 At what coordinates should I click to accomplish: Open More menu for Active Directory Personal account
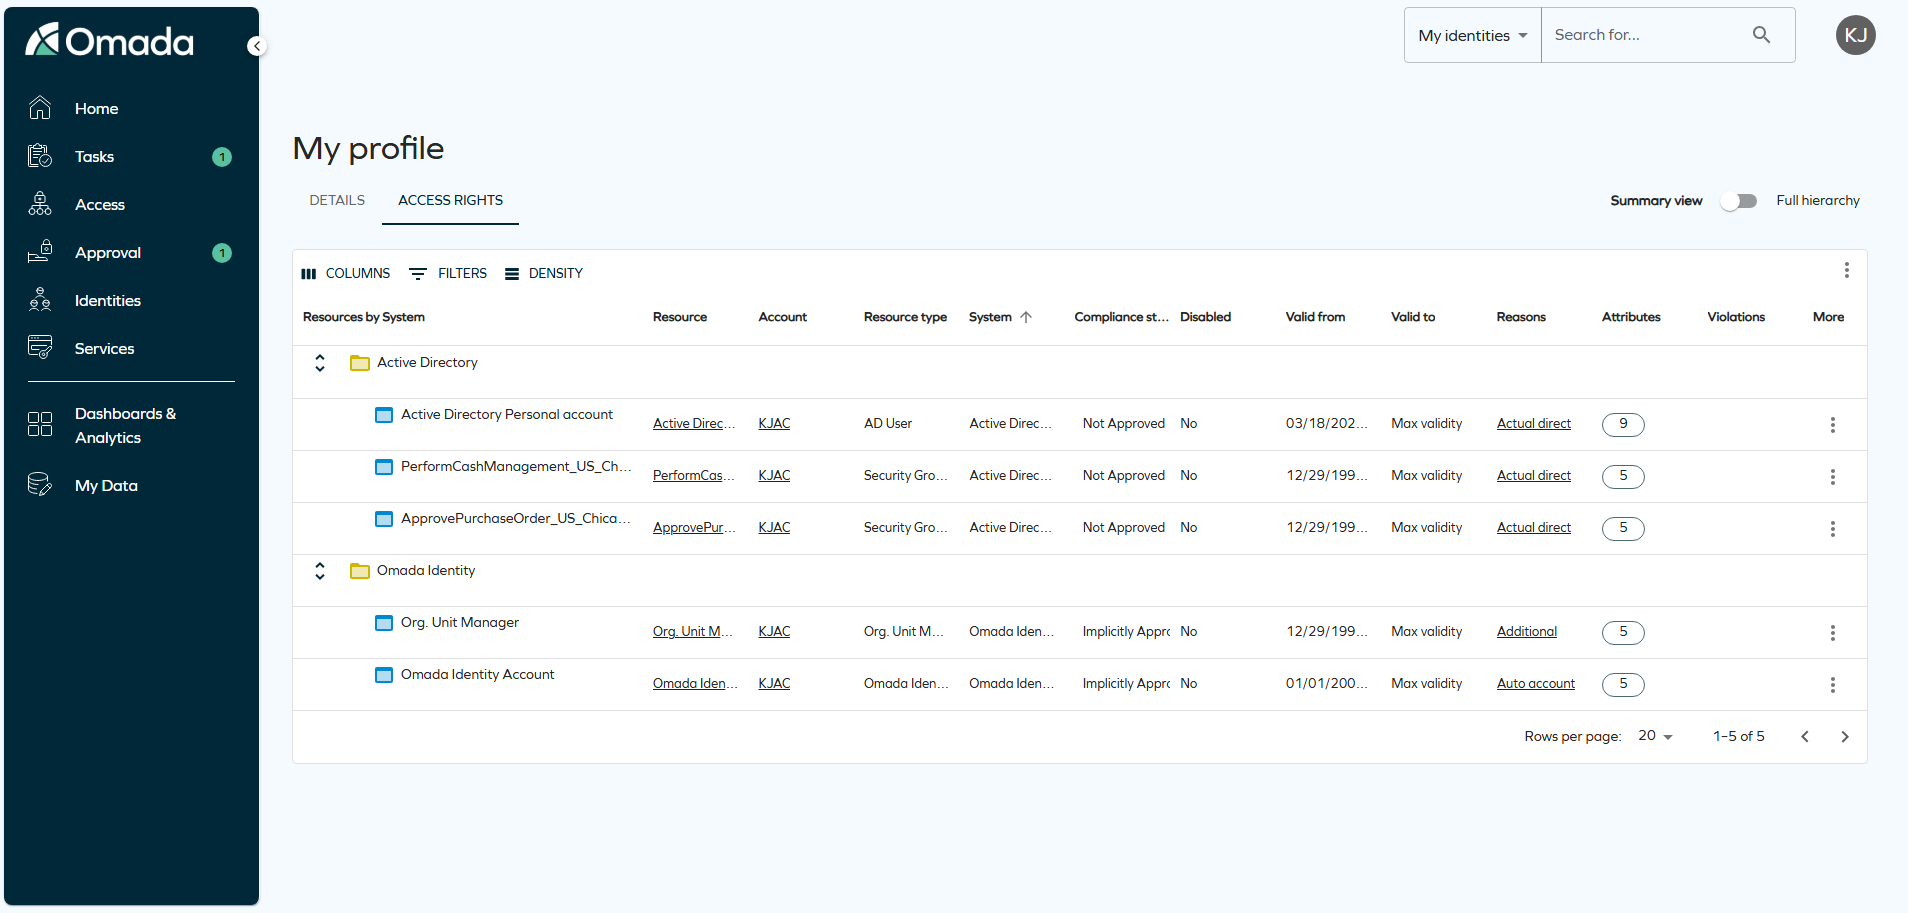click(1833, 425)
